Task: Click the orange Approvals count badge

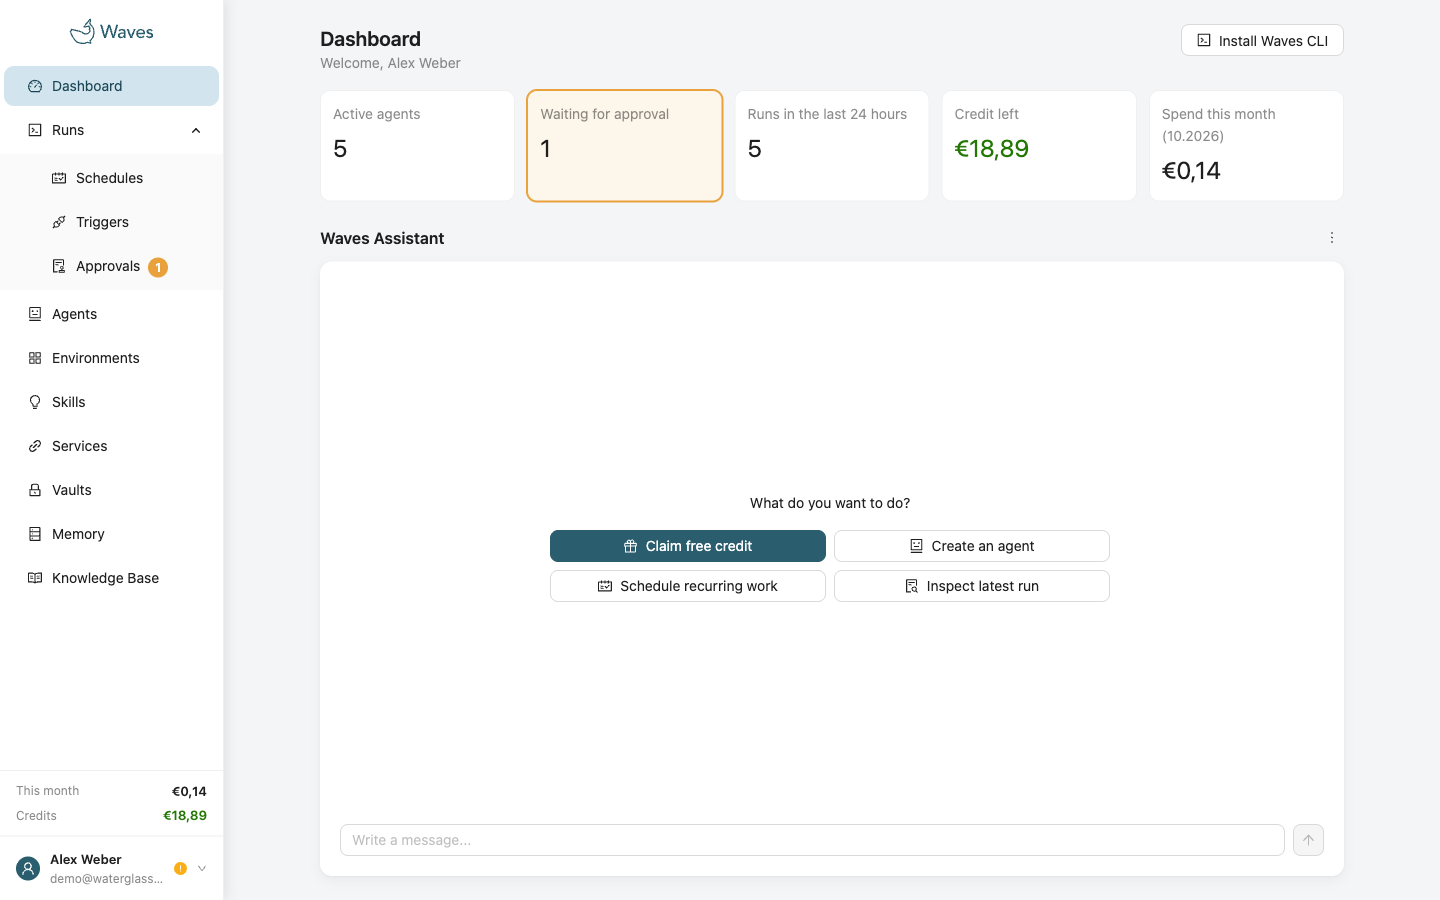Action: pyautogui.click(x=158, y=267)
